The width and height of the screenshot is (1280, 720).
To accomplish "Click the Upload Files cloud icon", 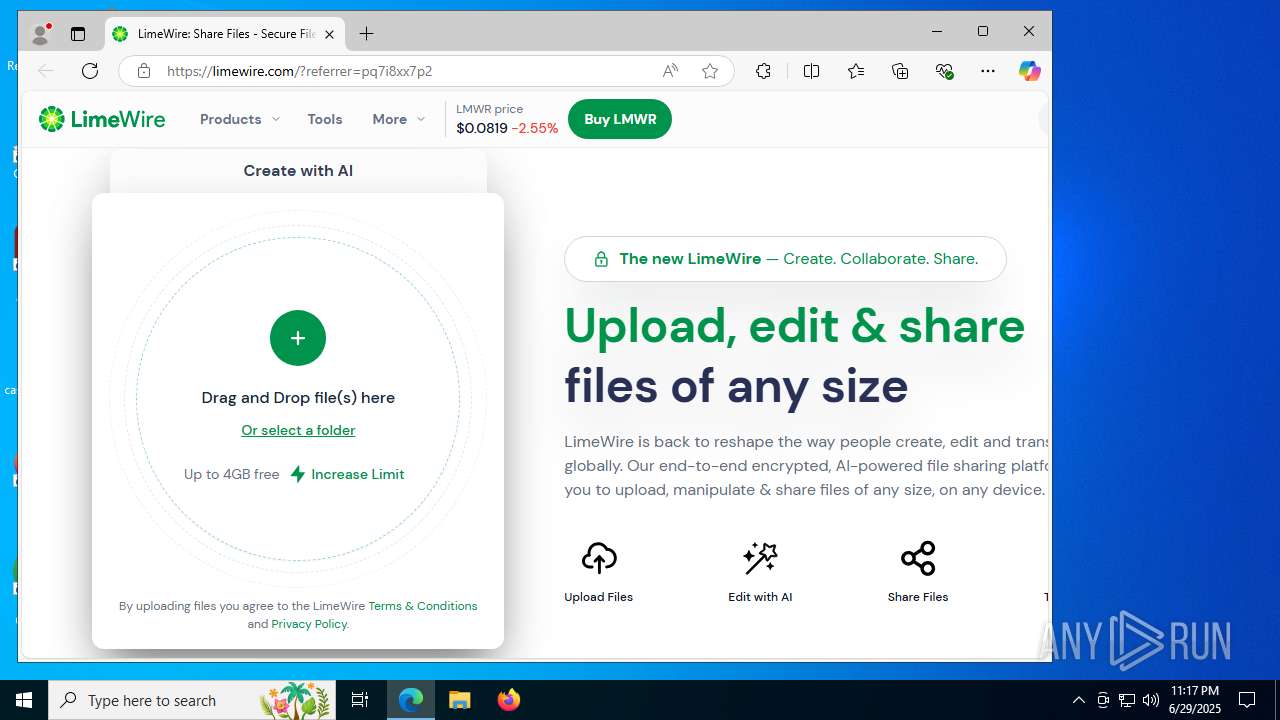I will point(599,558).
